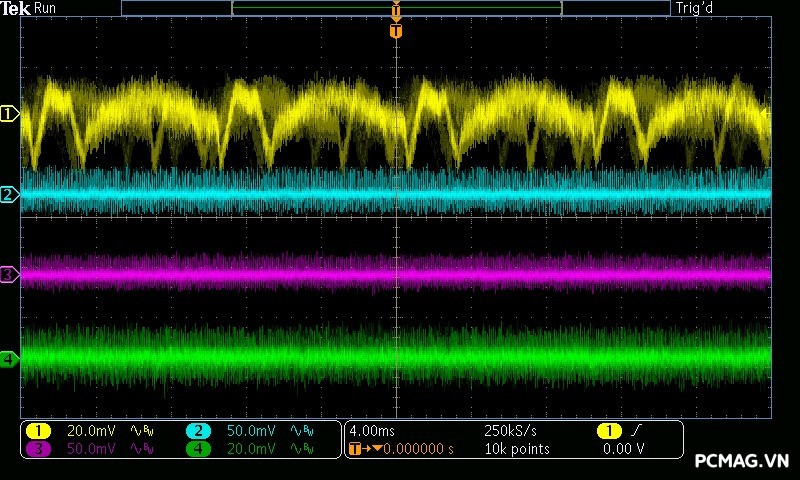Click the Tek logo

[16, 9]
